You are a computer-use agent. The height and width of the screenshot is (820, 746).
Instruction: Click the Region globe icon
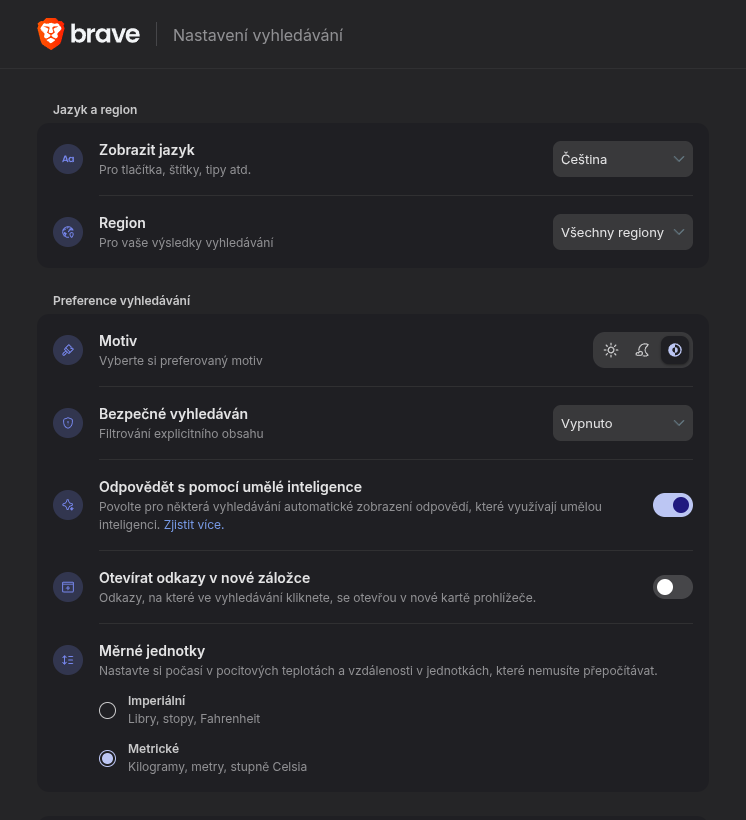coord(68,232)
